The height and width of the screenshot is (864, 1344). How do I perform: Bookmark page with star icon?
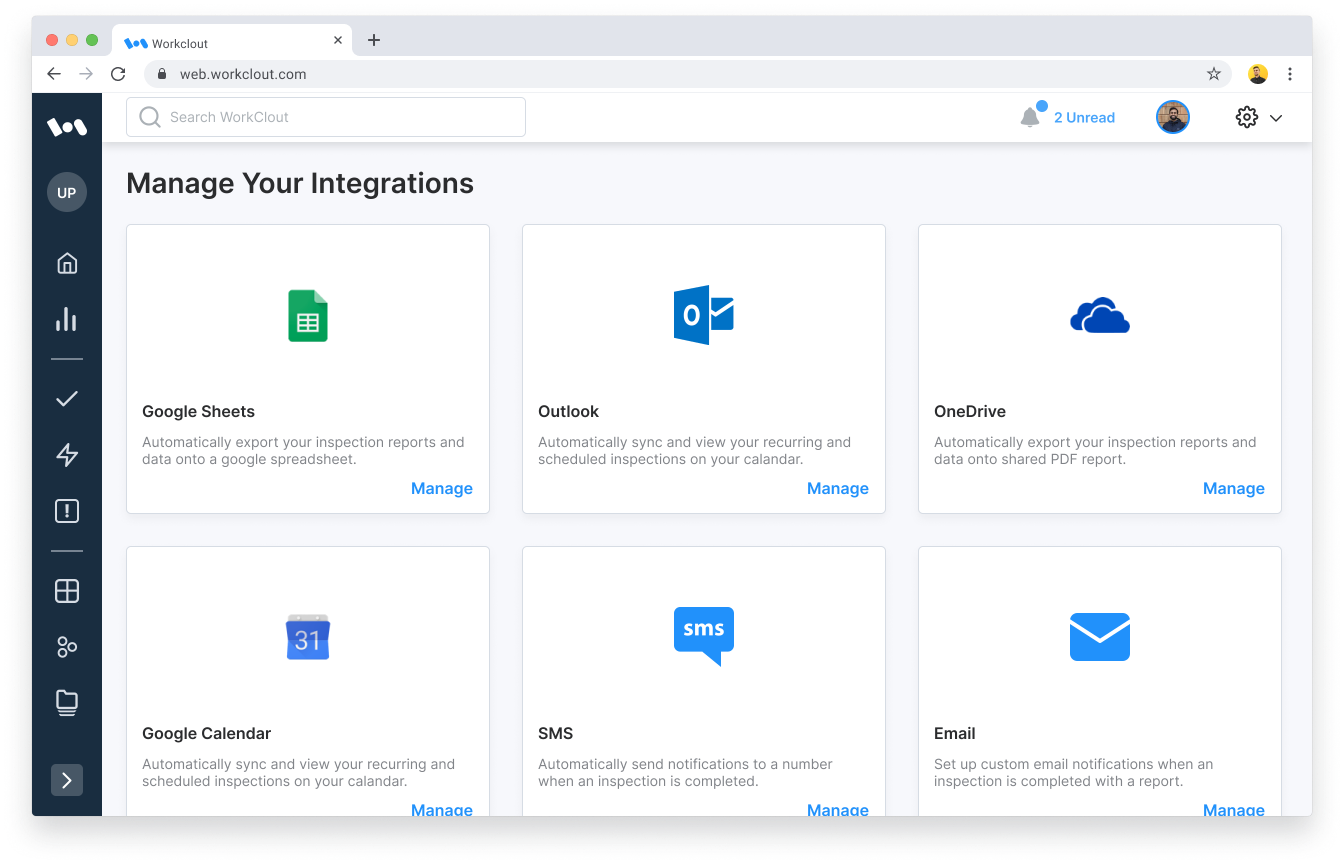[x=1214, y=74]
